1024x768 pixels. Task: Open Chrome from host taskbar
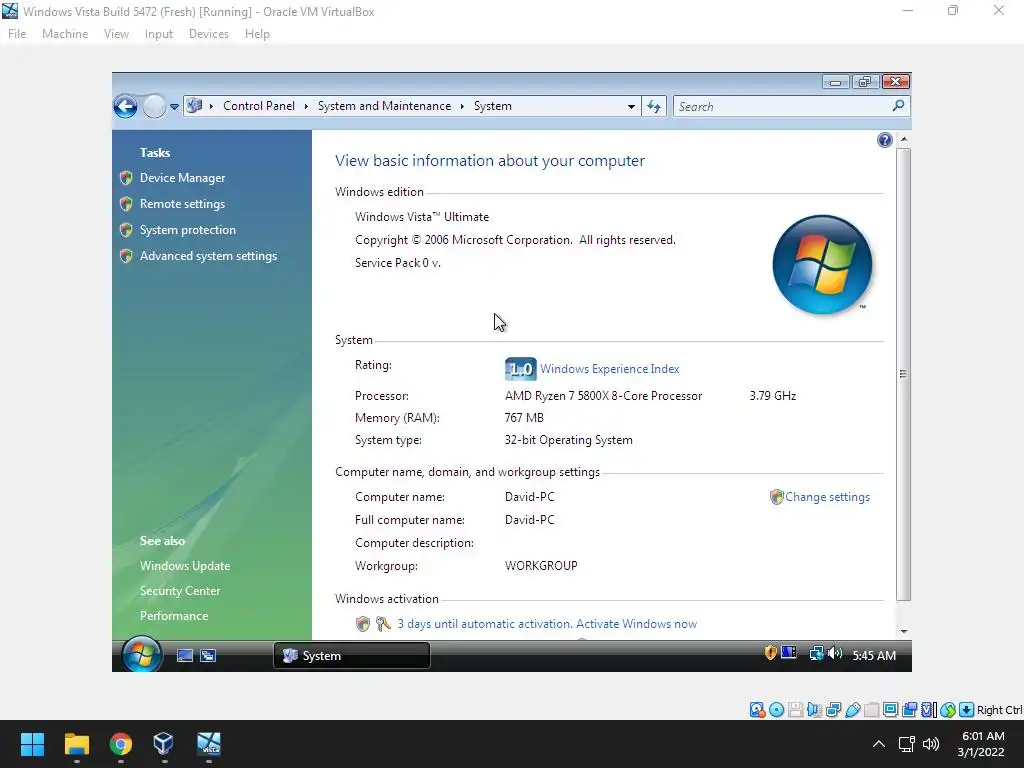(x=120, y=744)
